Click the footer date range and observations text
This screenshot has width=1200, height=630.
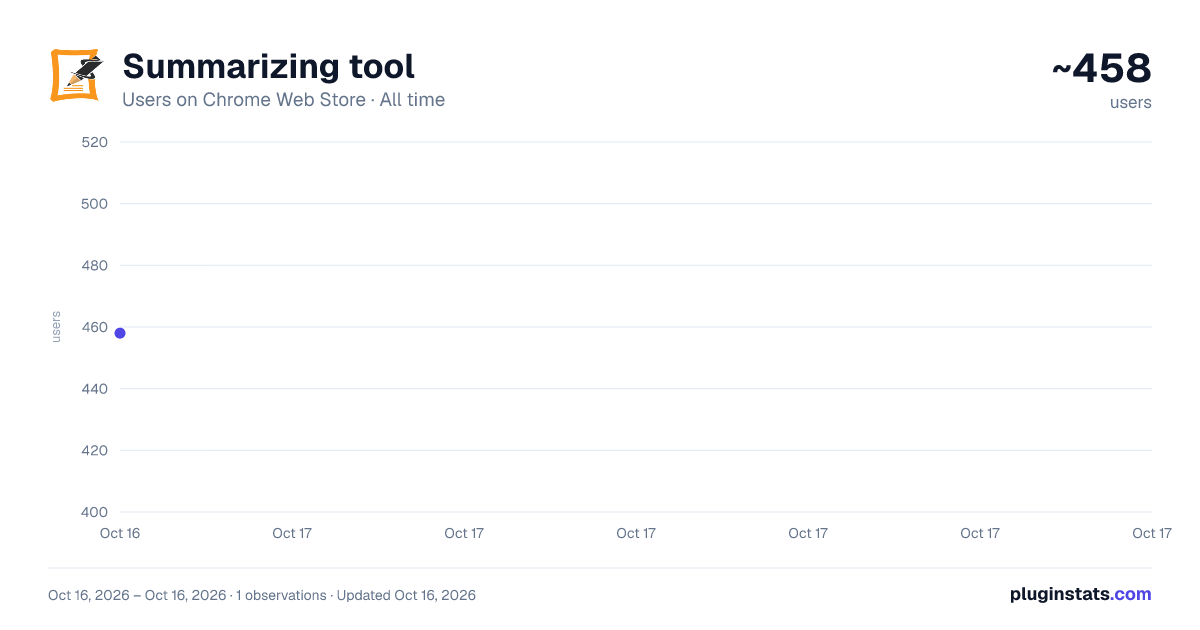point(262,595)
